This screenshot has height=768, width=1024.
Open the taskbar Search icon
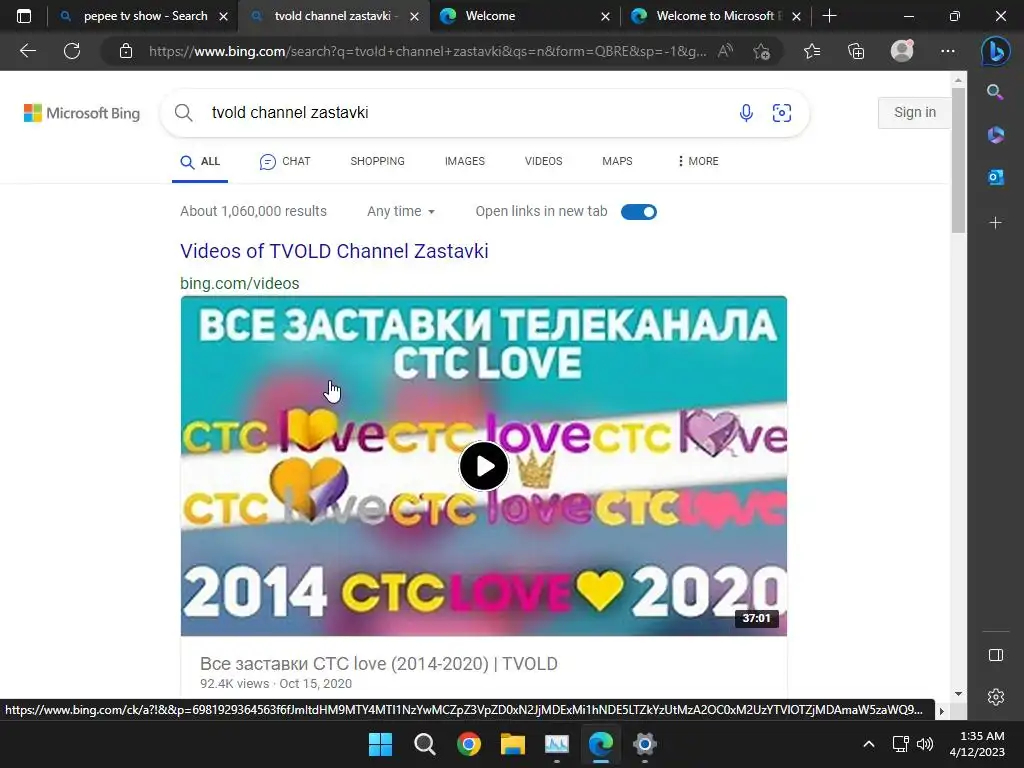[424, 744]
